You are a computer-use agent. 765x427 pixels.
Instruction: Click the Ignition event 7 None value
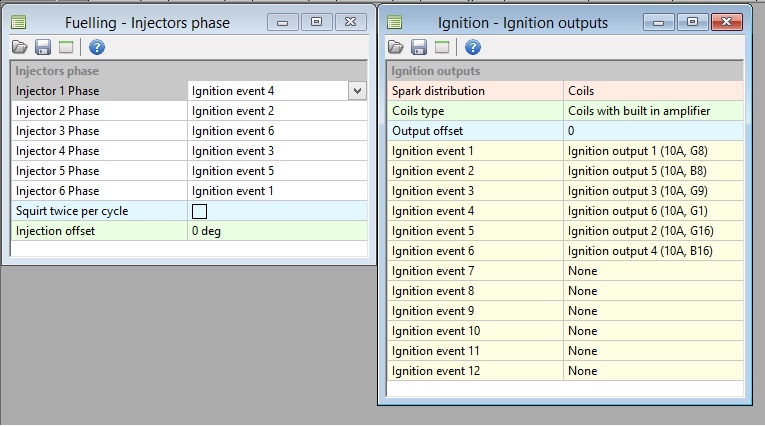coord(654,271)
